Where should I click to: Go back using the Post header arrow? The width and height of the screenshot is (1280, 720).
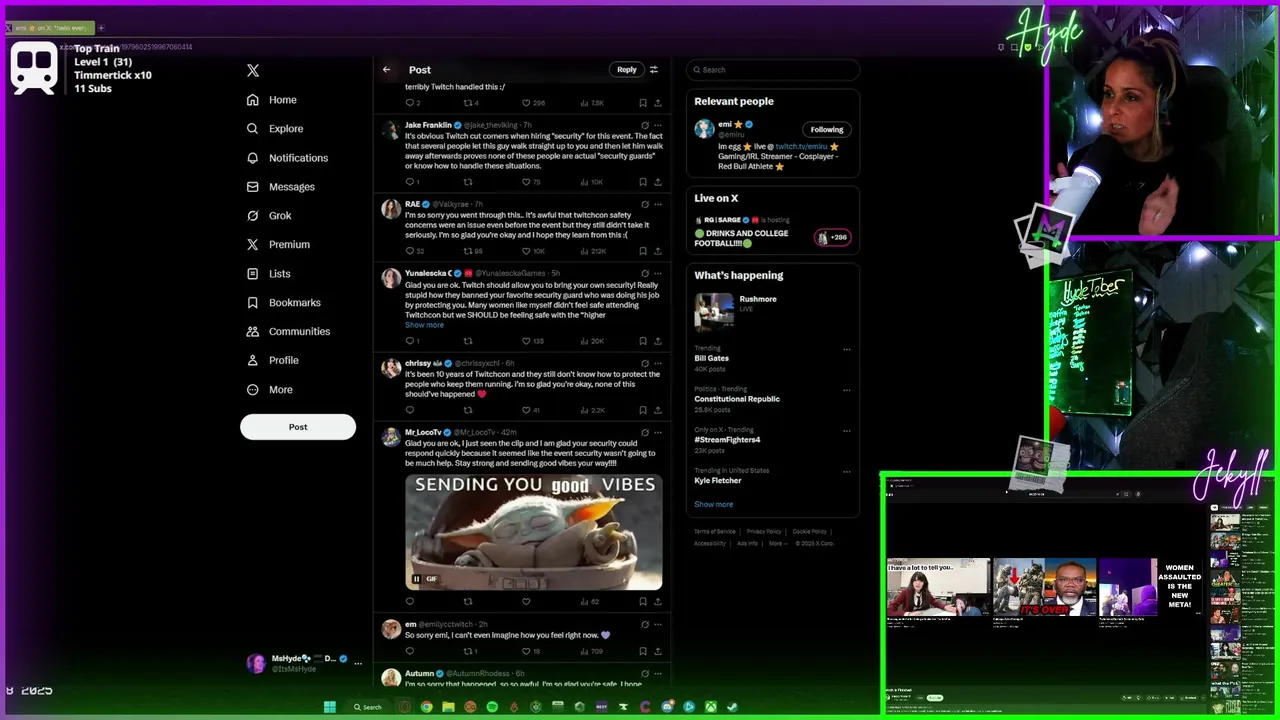click(386, 70)
